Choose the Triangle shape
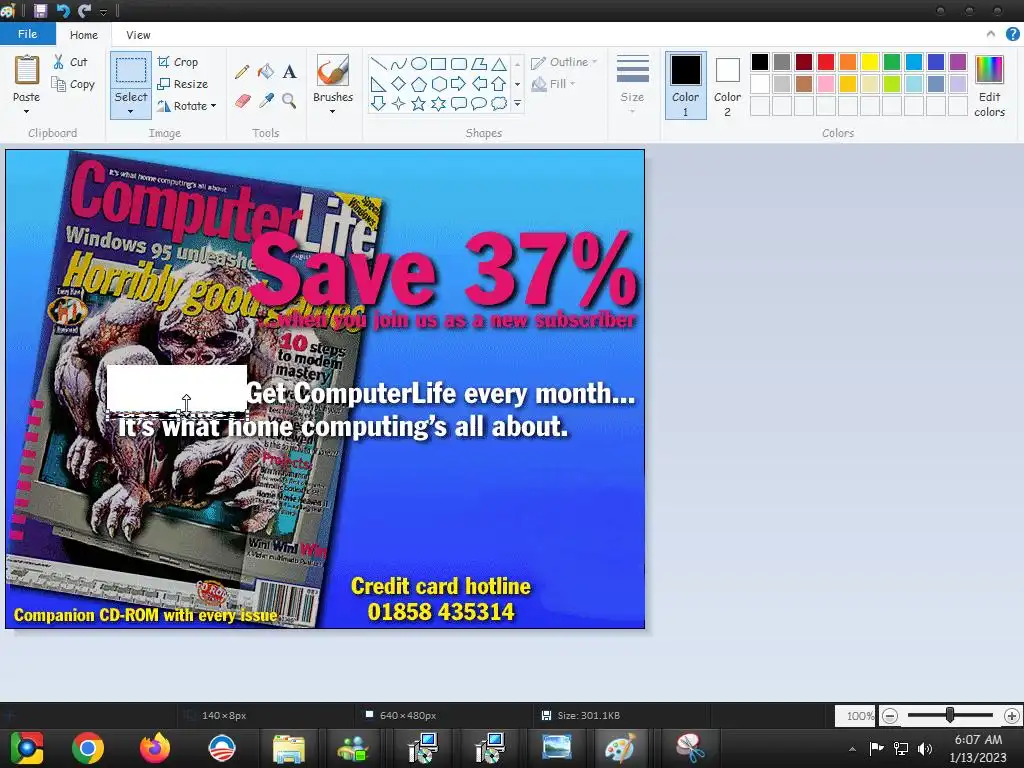 coord(500,63)
